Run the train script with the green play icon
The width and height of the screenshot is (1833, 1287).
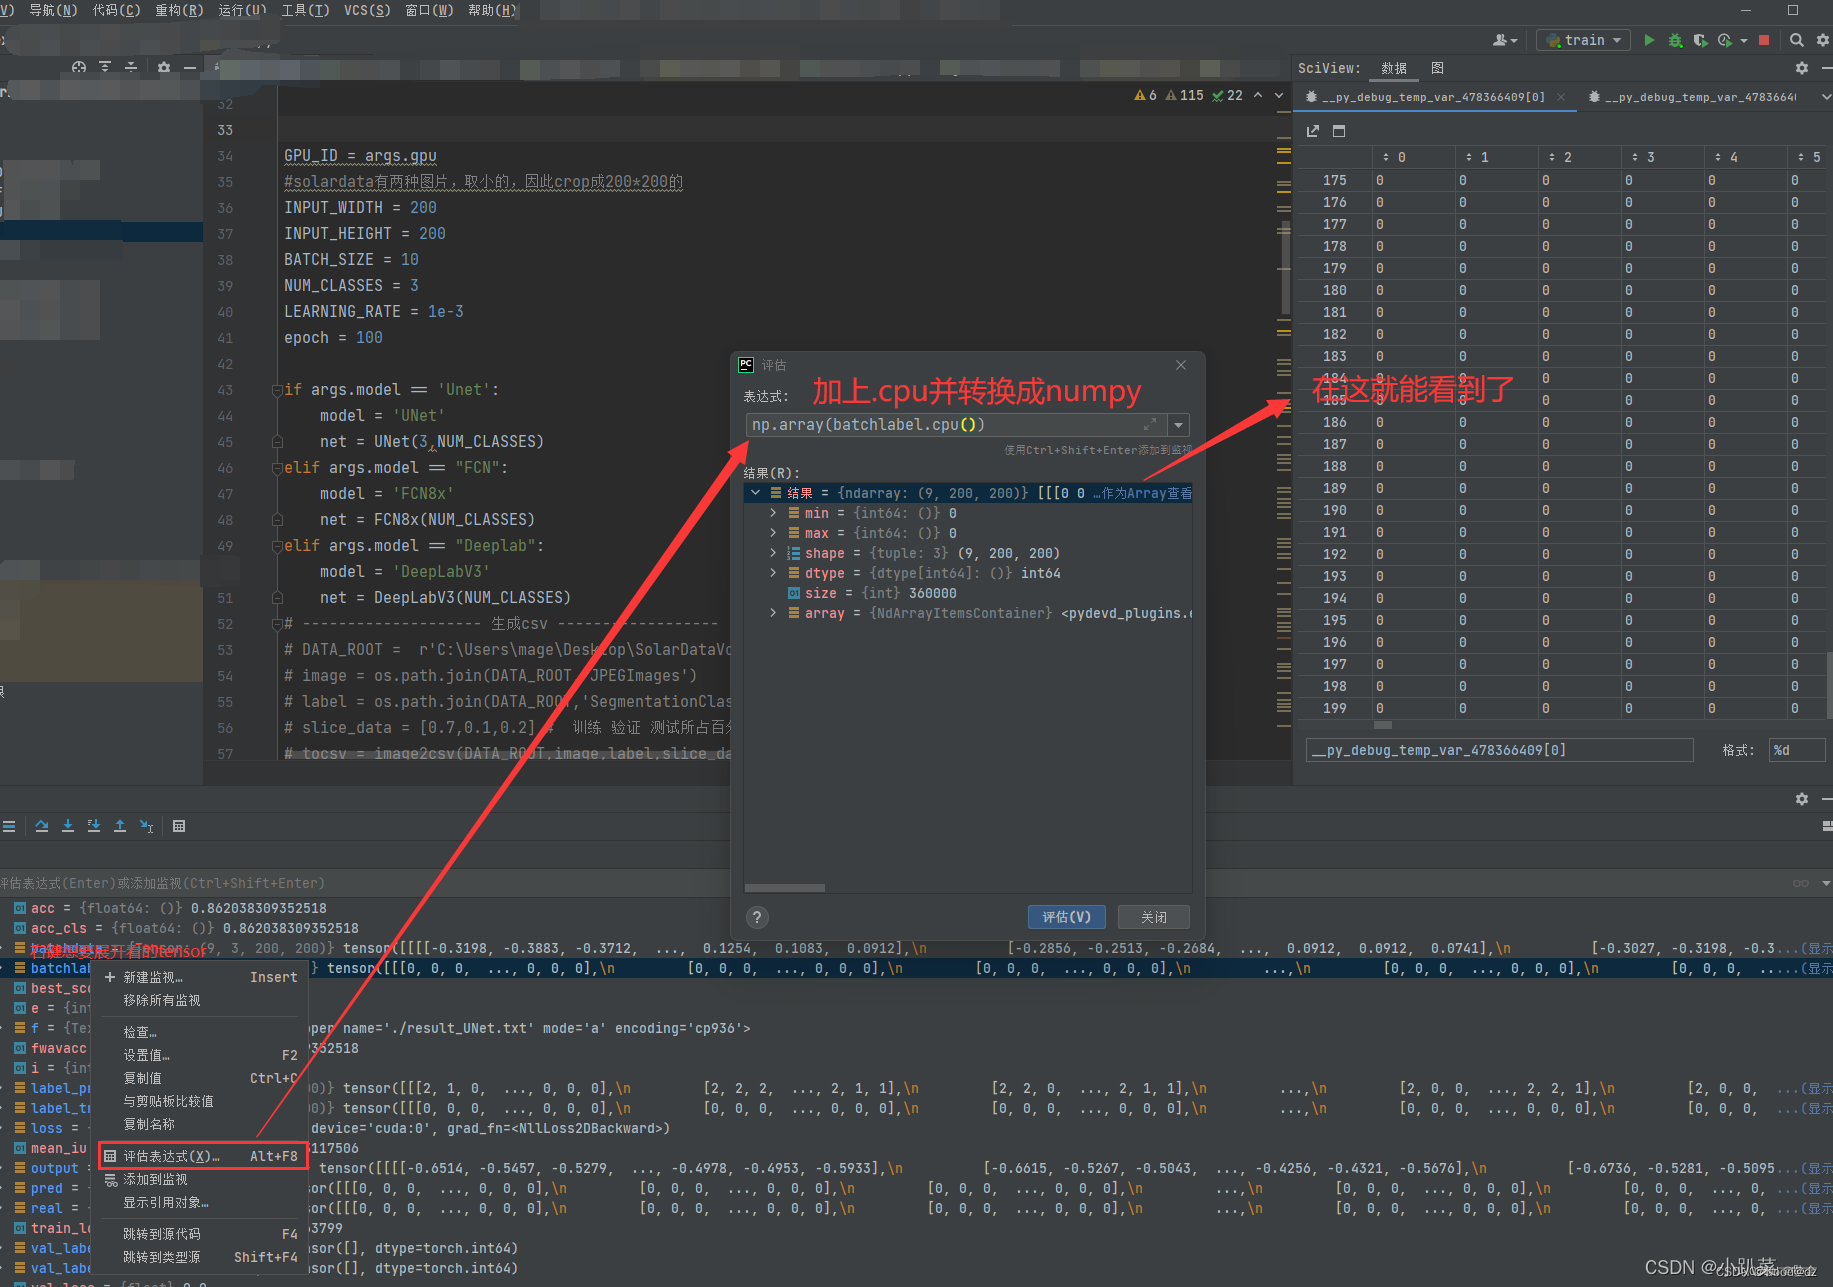tap(1649, 40)
